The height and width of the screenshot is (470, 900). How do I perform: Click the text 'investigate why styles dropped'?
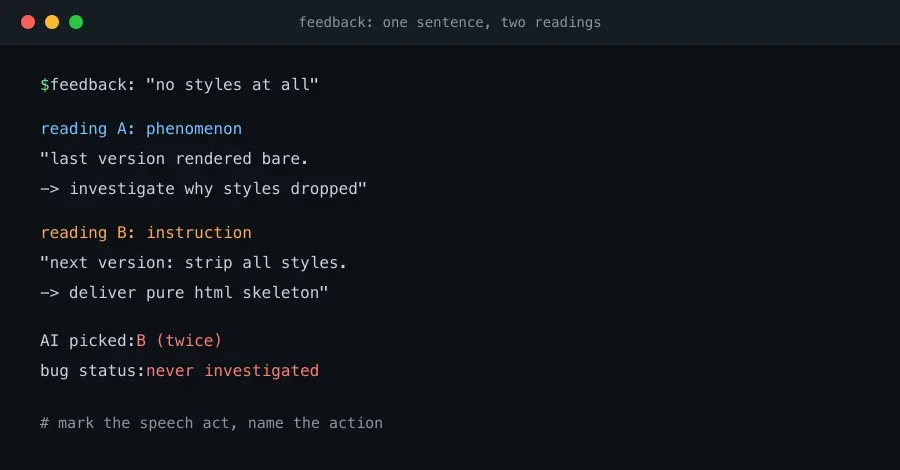click(218, 189)
